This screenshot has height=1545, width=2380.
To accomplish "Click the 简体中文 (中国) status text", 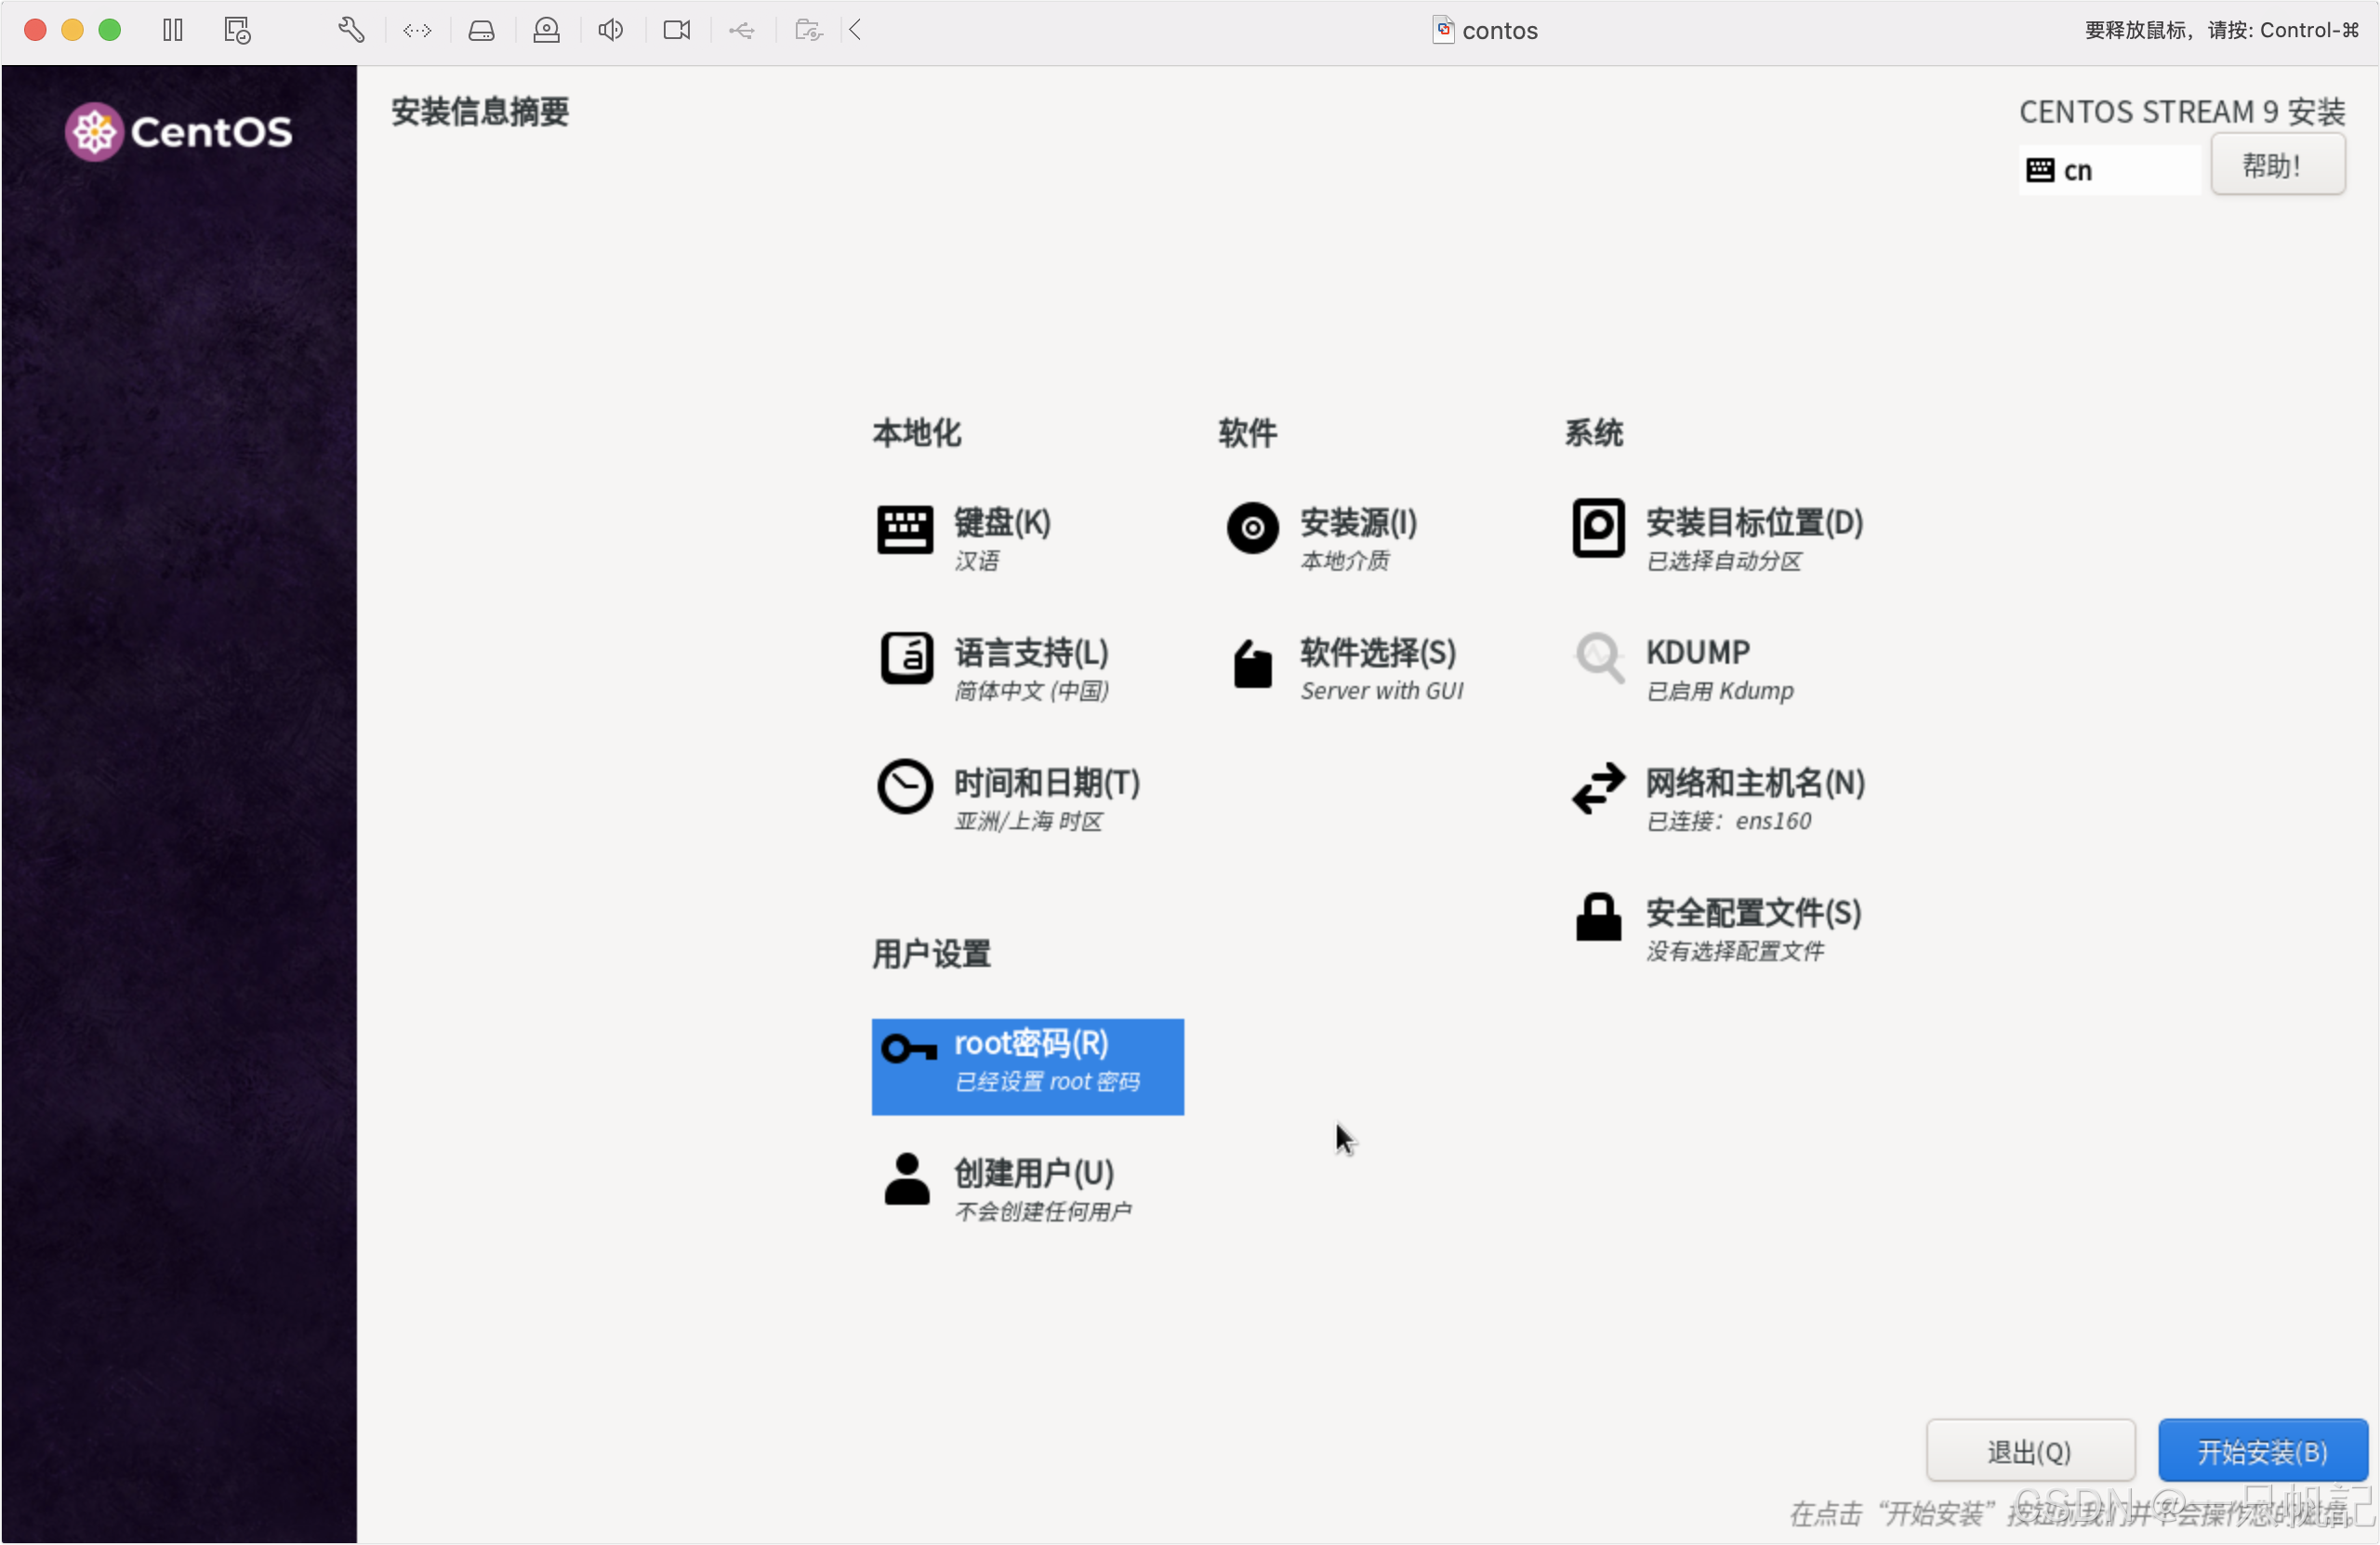I will coord(1031,691).
